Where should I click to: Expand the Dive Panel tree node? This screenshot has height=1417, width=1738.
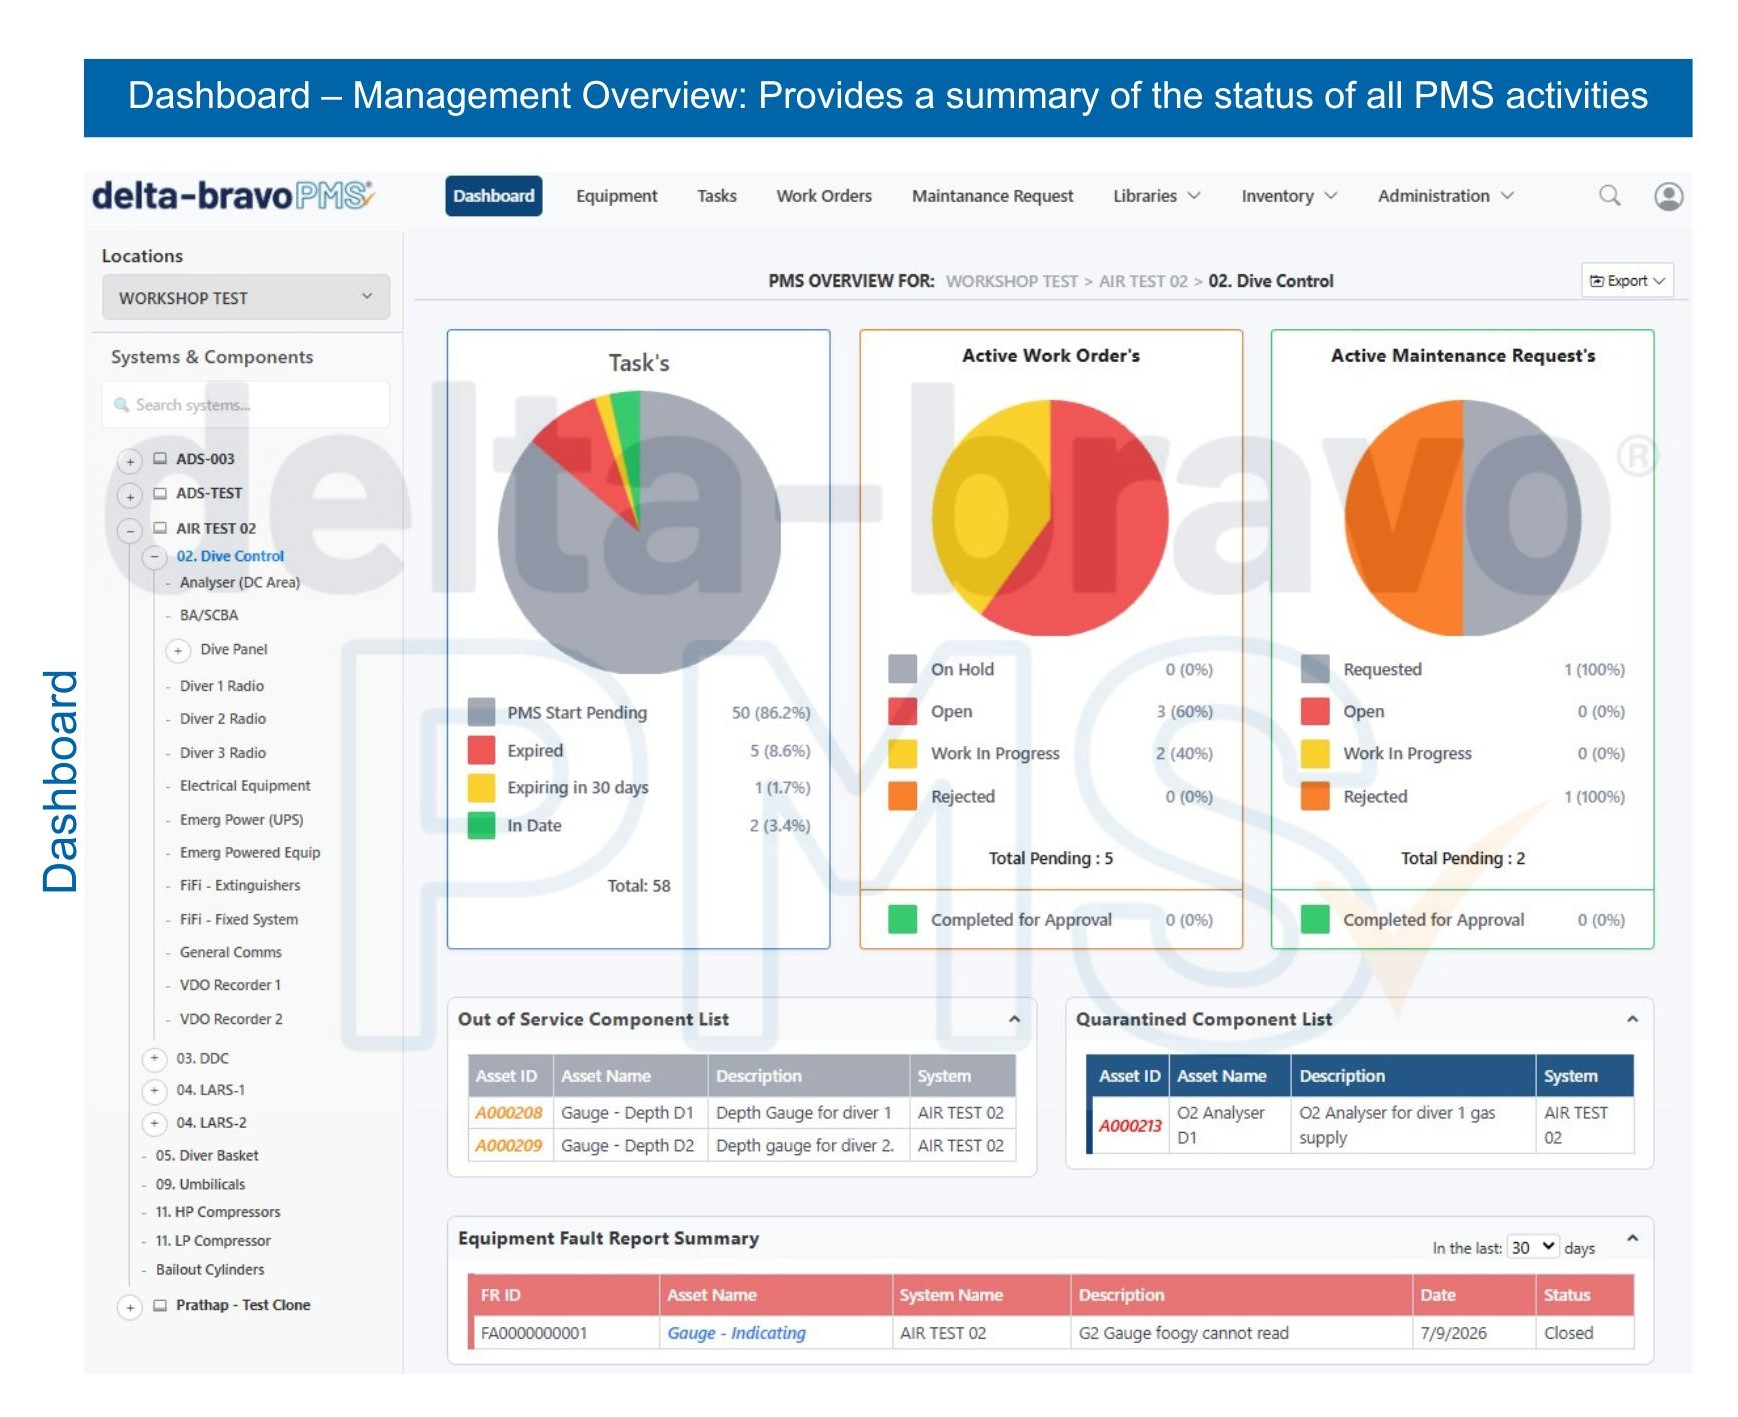tap(178, 651)
